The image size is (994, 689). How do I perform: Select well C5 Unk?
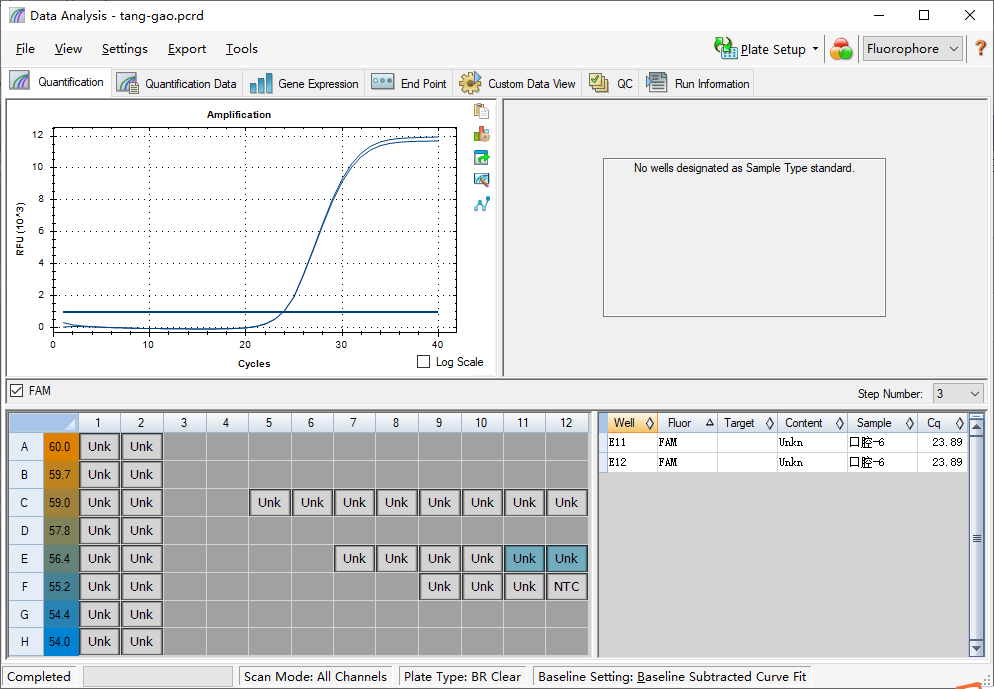tap(269, 503)
